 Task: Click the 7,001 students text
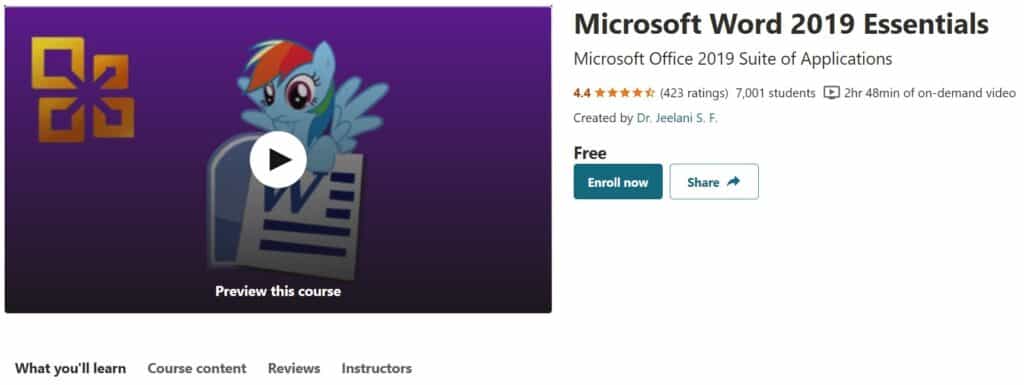pos(775,93)
